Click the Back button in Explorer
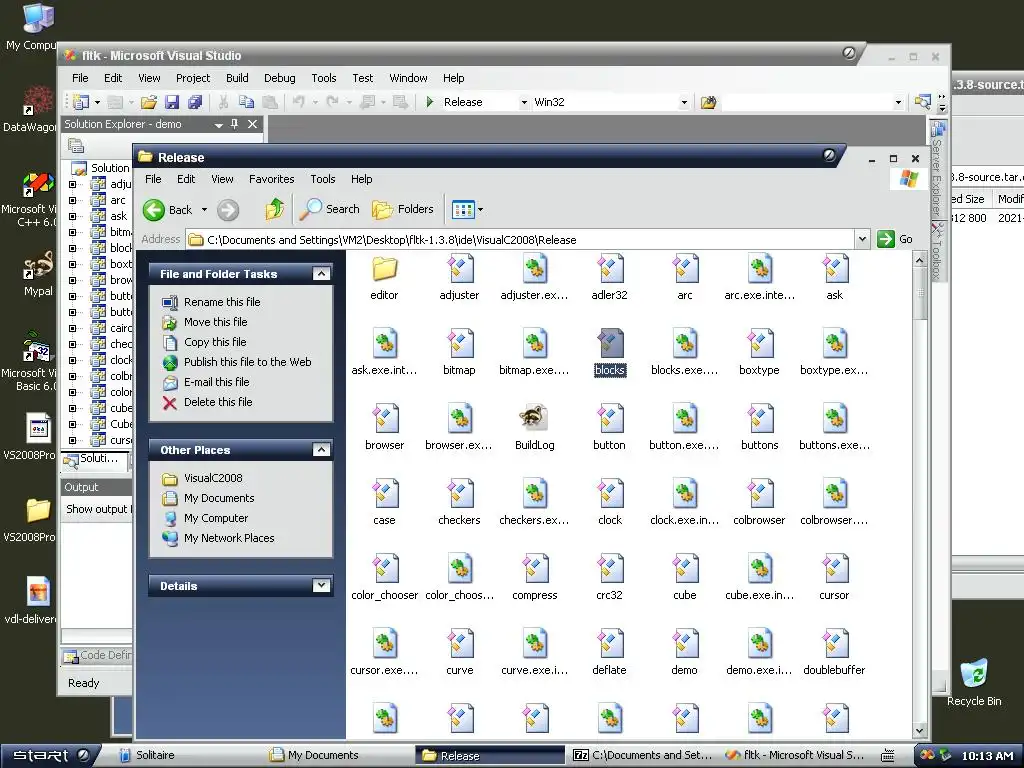The height and width of the screenshot is (768, 1024). pos(168,210)
